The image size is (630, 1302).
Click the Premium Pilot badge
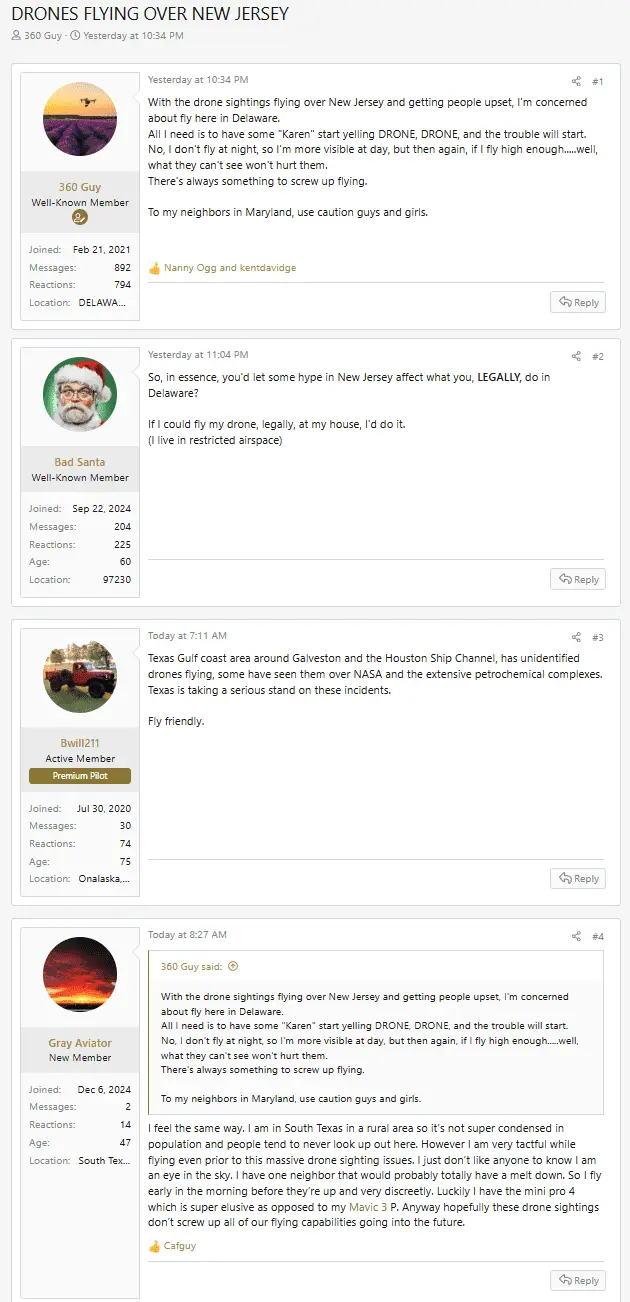(80, 776)
